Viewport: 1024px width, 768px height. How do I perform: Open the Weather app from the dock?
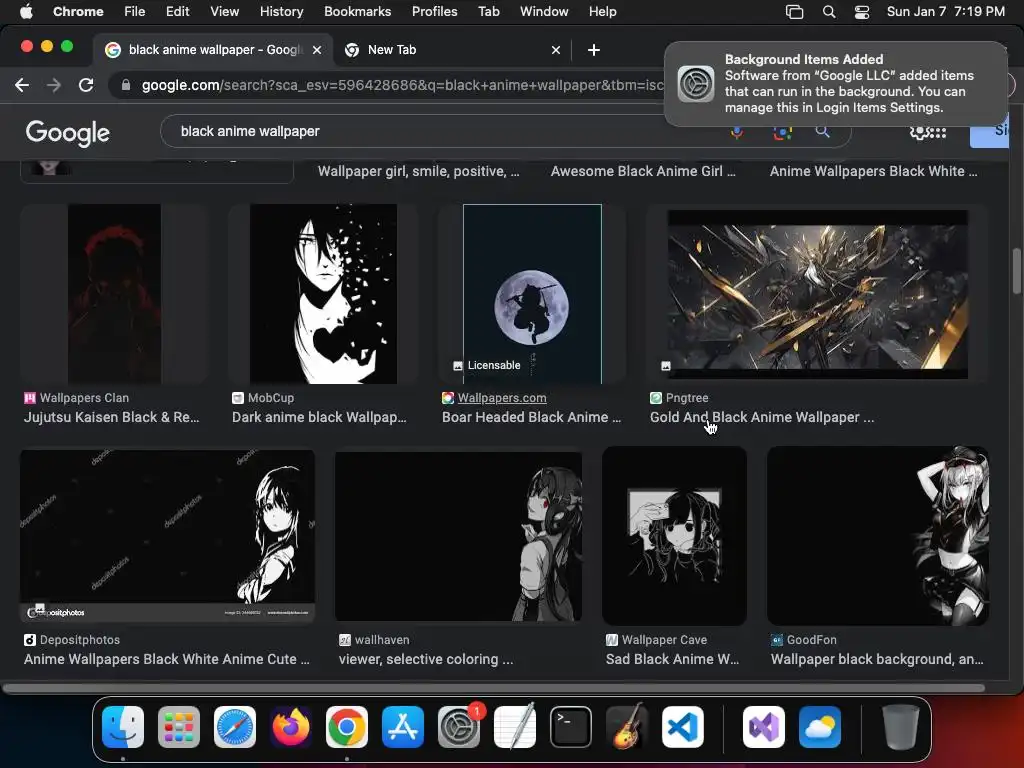click(x=820, y=727)
